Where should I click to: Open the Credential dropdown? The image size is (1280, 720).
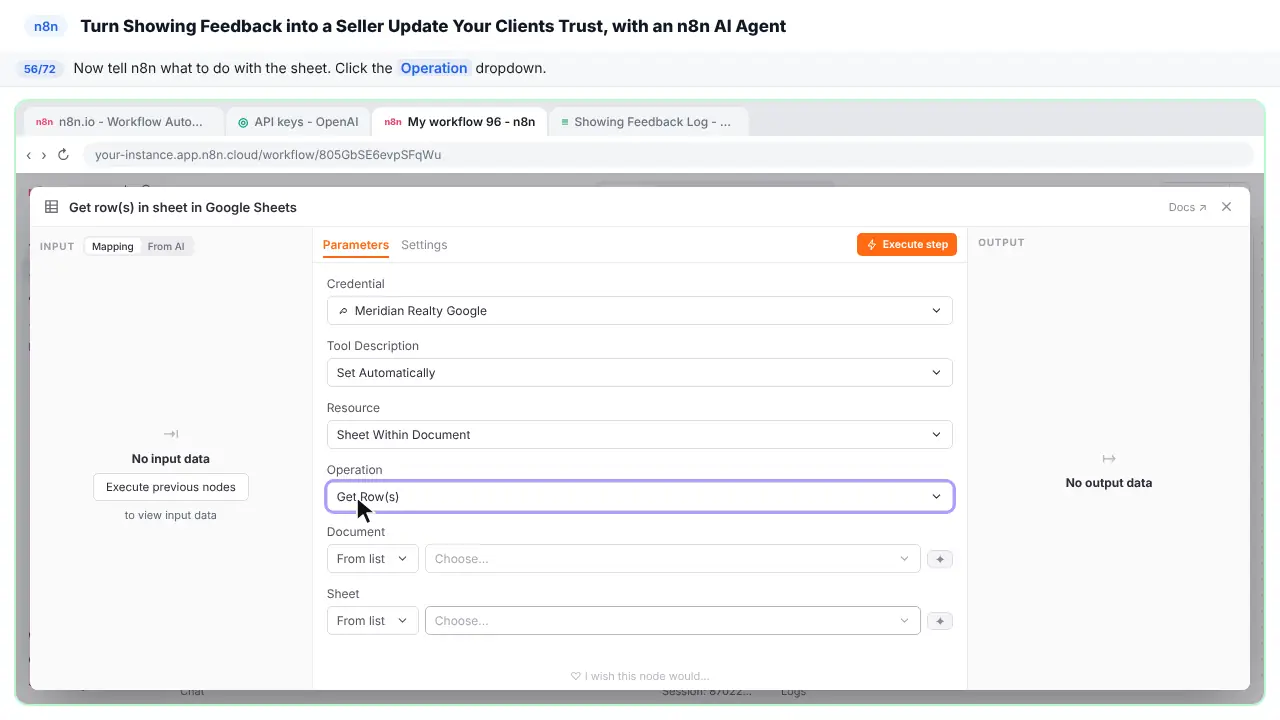pyautogui.click(x=640, y=311)
